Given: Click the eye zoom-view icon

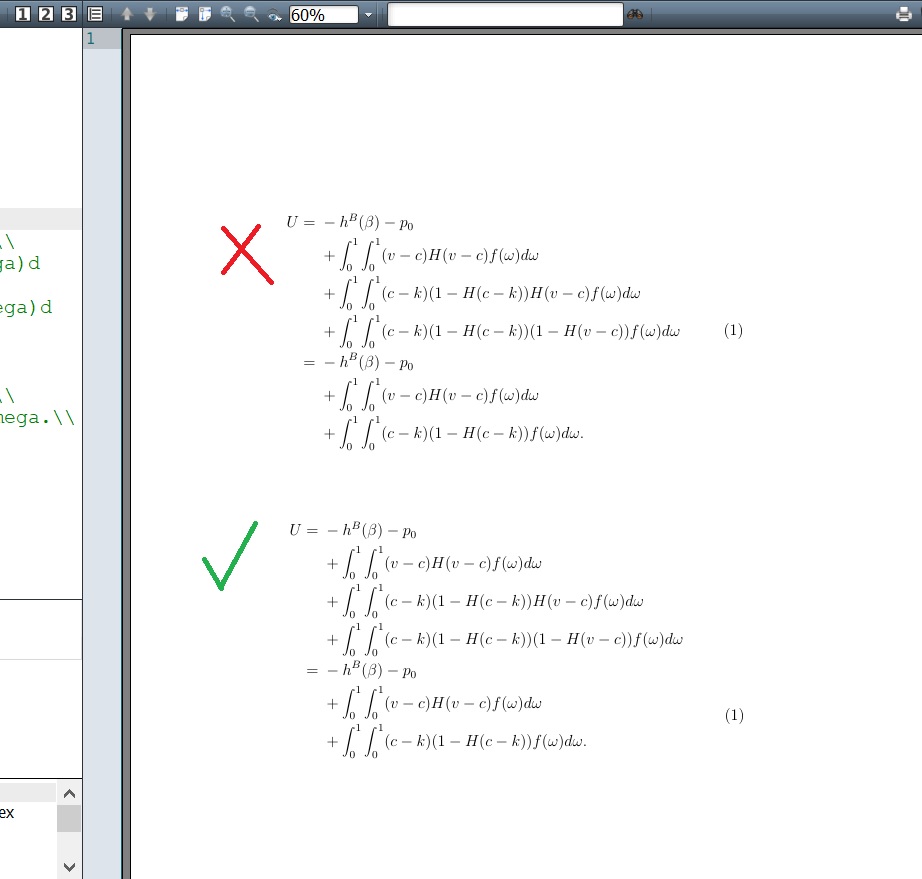Looking at the screenshot, I should [x=274, y=15].
